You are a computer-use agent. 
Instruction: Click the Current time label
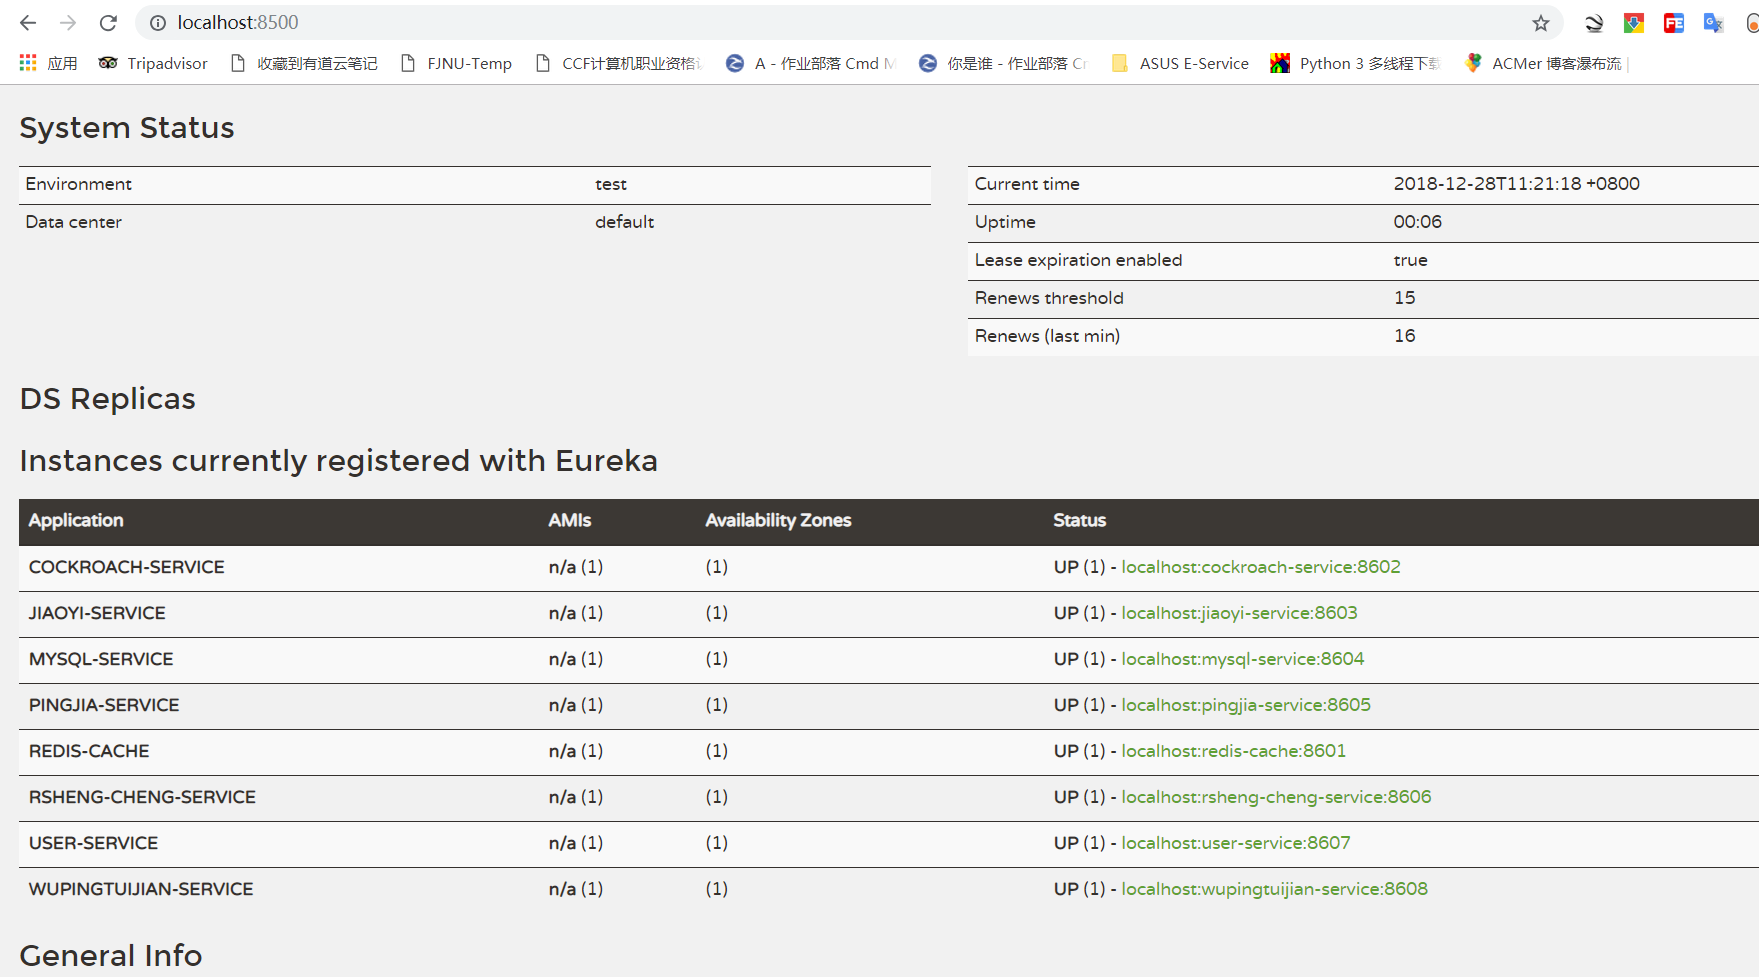(1027, 184)
